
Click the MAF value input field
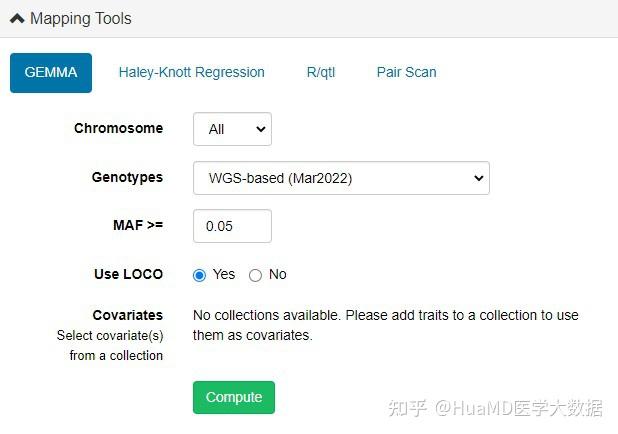pyautogui.click(x=232, y=226)
